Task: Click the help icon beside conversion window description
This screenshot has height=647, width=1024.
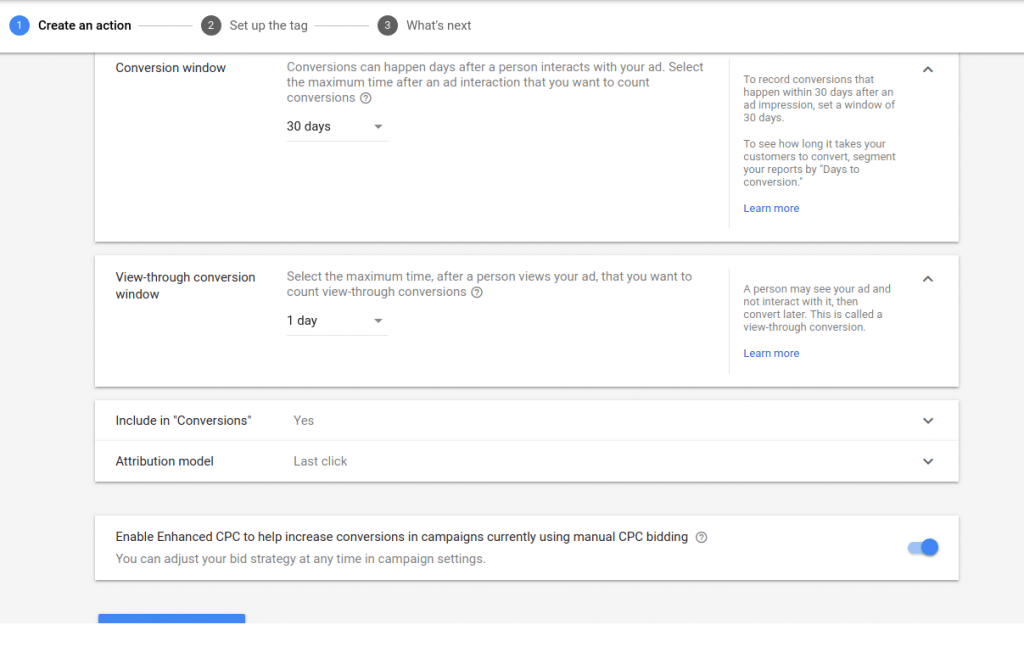Action: point(366,98)
